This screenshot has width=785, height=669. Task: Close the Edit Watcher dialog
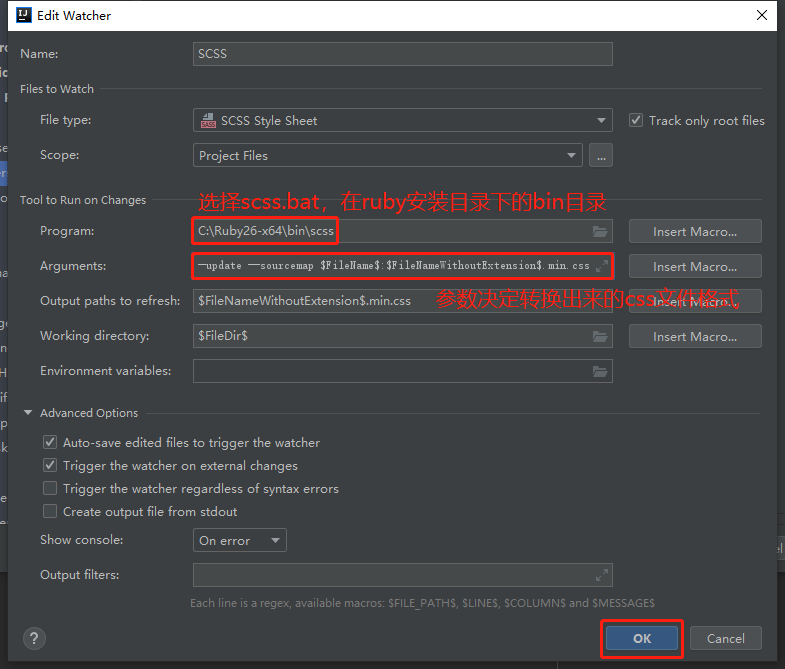point(762,15)
